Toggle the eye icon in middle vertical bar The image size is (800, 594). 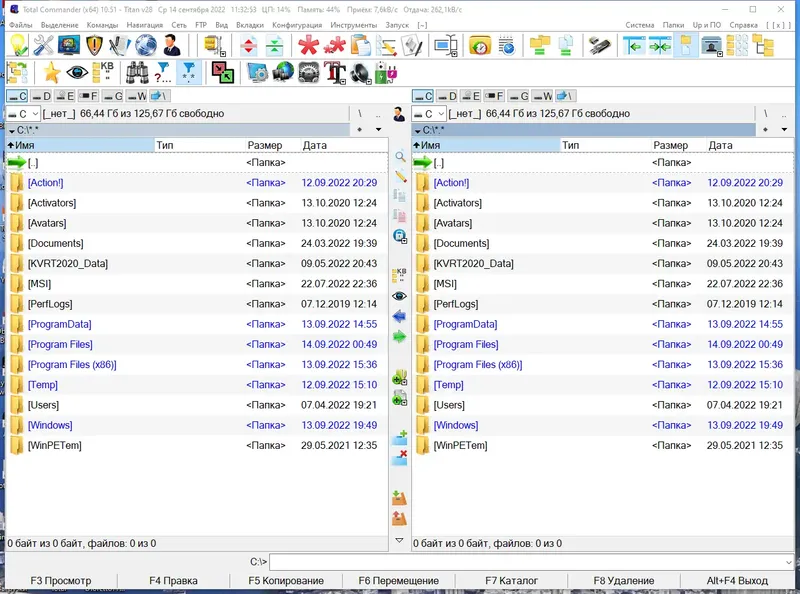pos(399,296)
